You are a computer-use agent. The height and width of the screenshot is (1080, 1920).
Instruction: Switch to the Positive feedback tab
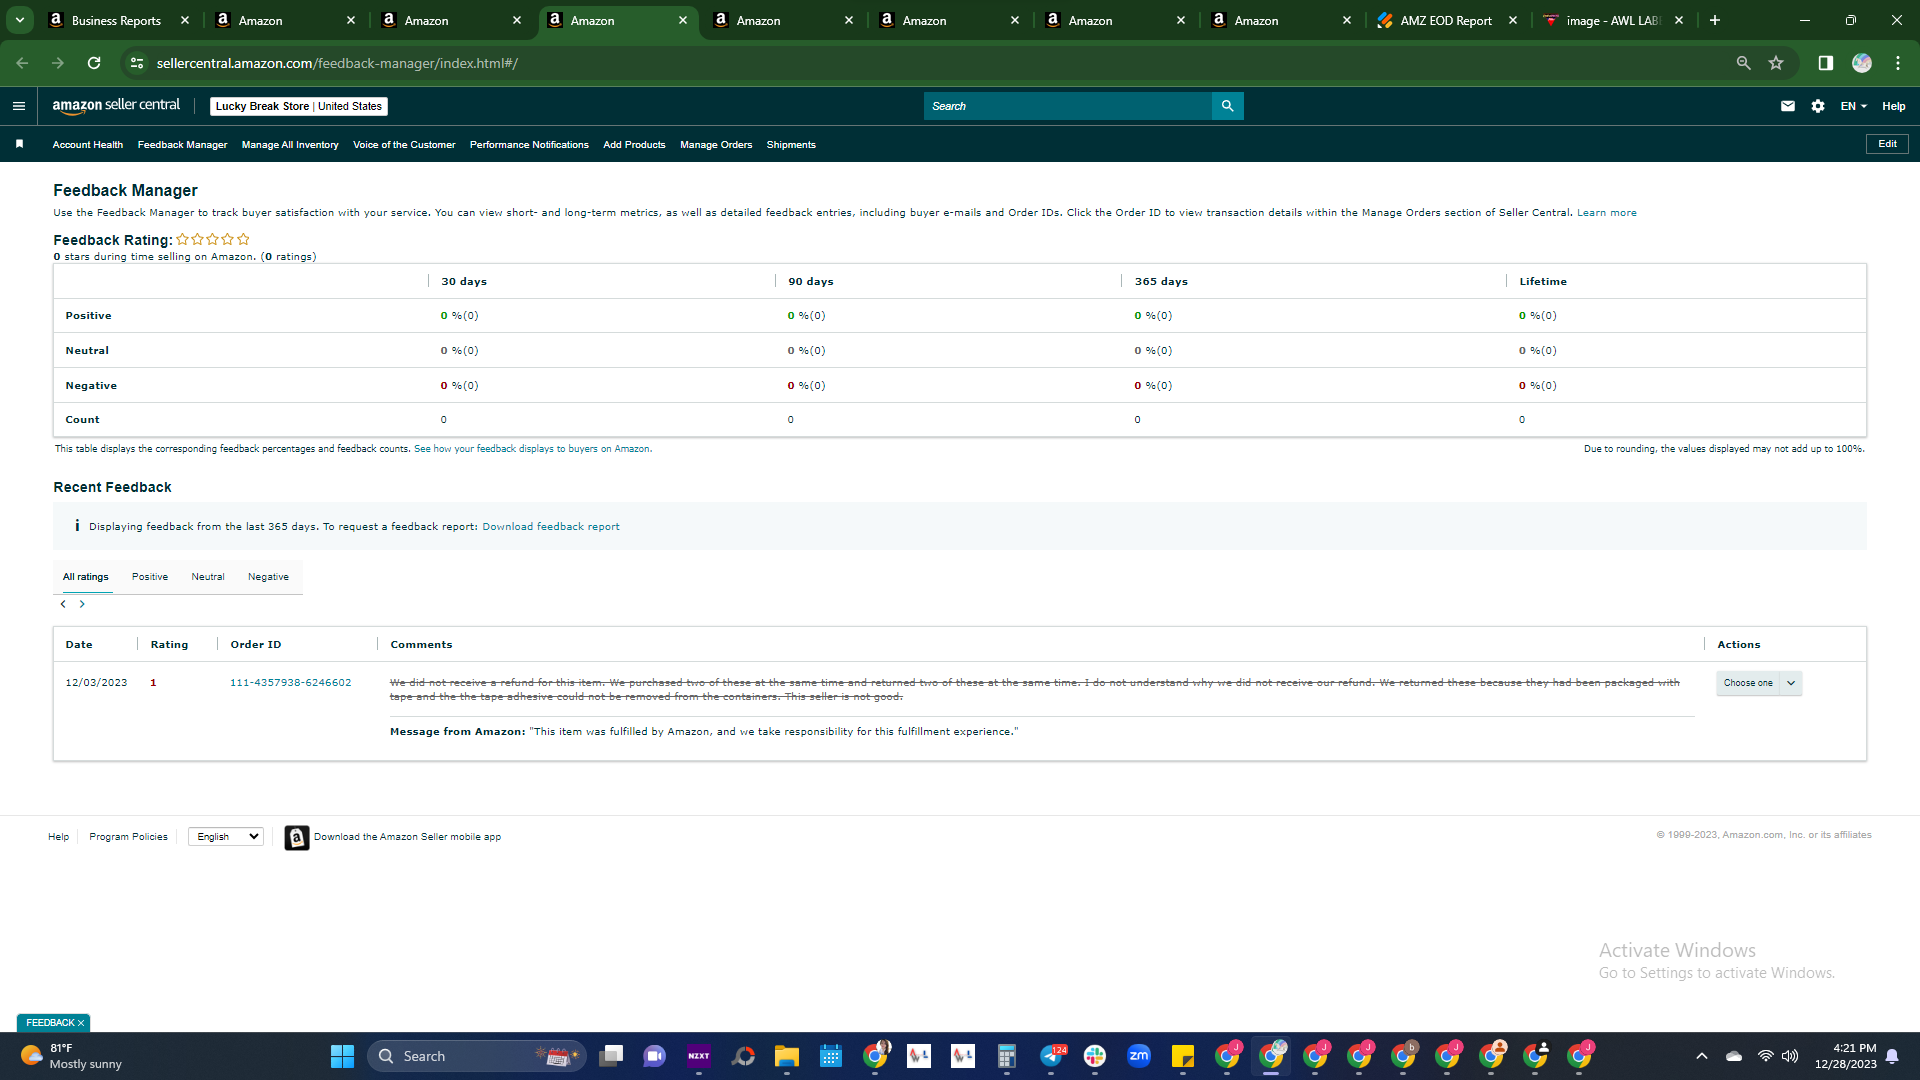pos(150,577)
